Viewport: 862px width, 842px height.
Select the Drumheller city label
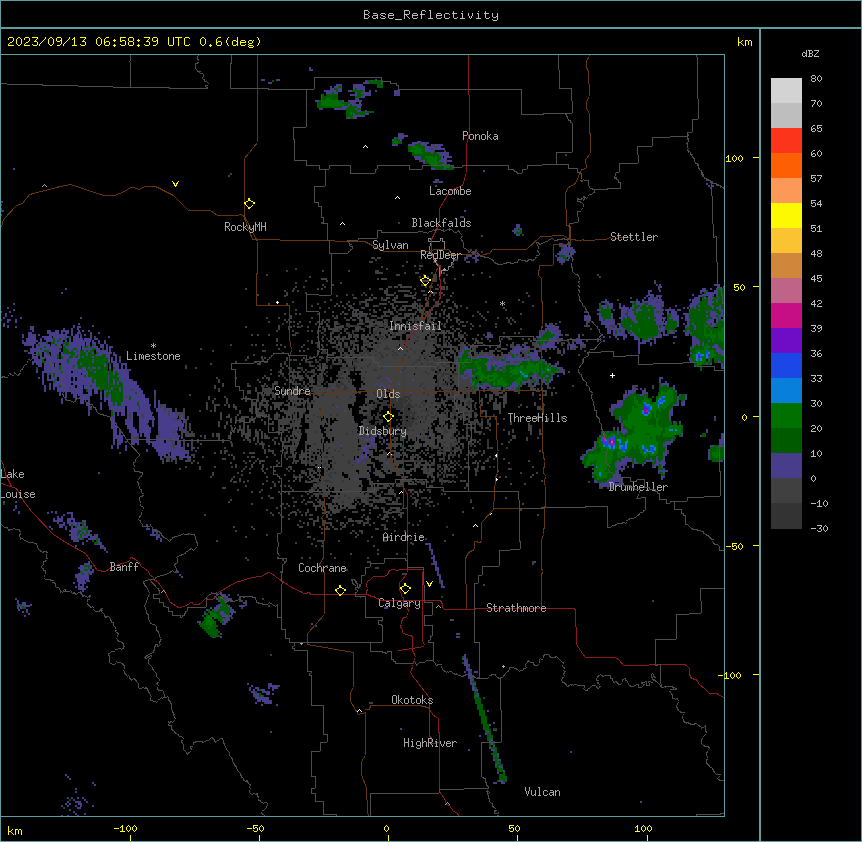638,487
